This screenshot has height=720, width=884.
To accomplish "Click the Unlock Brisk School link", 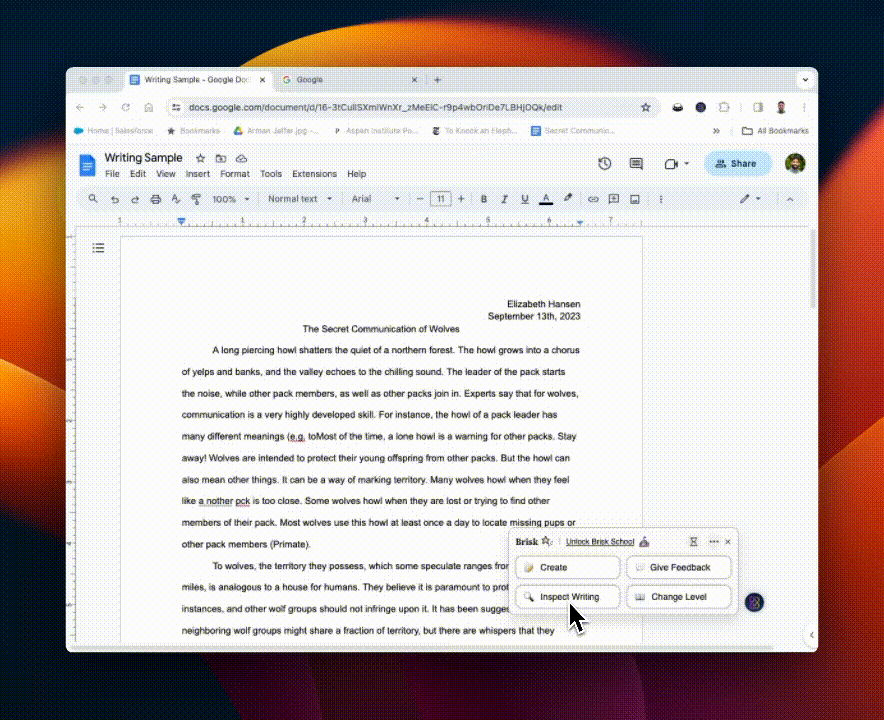I will pyautogui.click(x=599, y=542).
